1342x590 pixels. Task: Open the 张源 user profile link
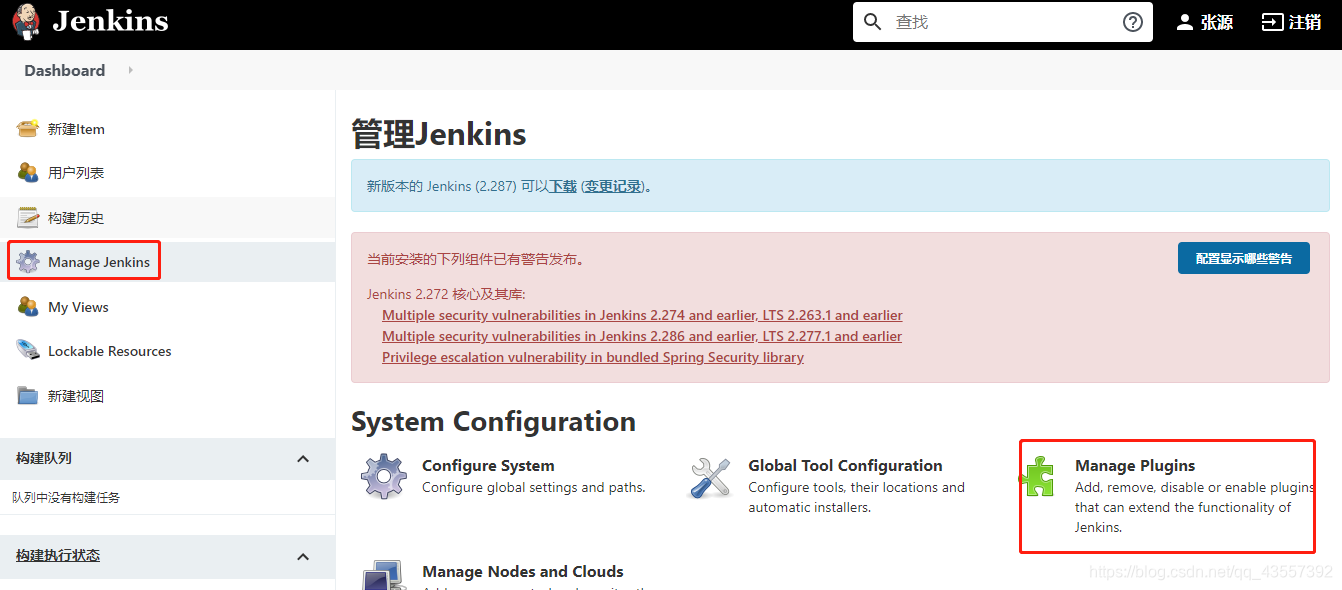pos(1217,22)
